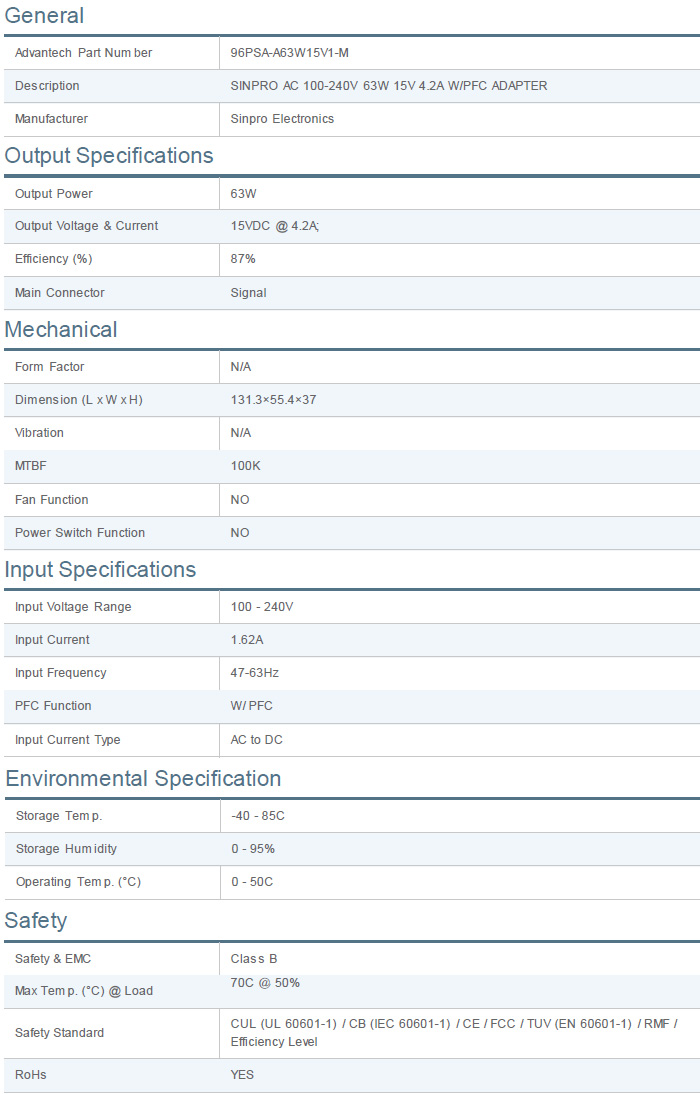
Task: Select the Sinpro Electronics manufacturer value
Action: tap(282, 119)
